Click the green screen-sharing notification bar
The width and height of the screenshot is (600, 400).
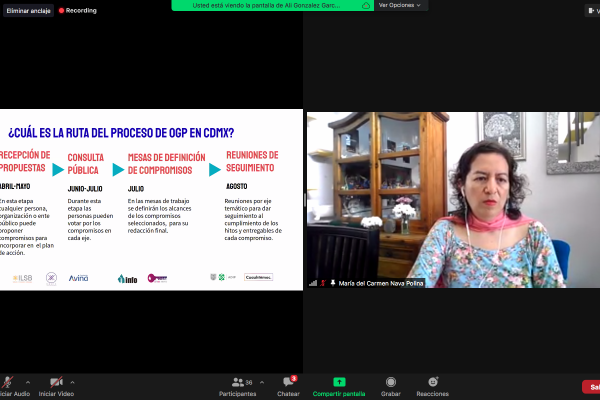[x=272, y=5]
